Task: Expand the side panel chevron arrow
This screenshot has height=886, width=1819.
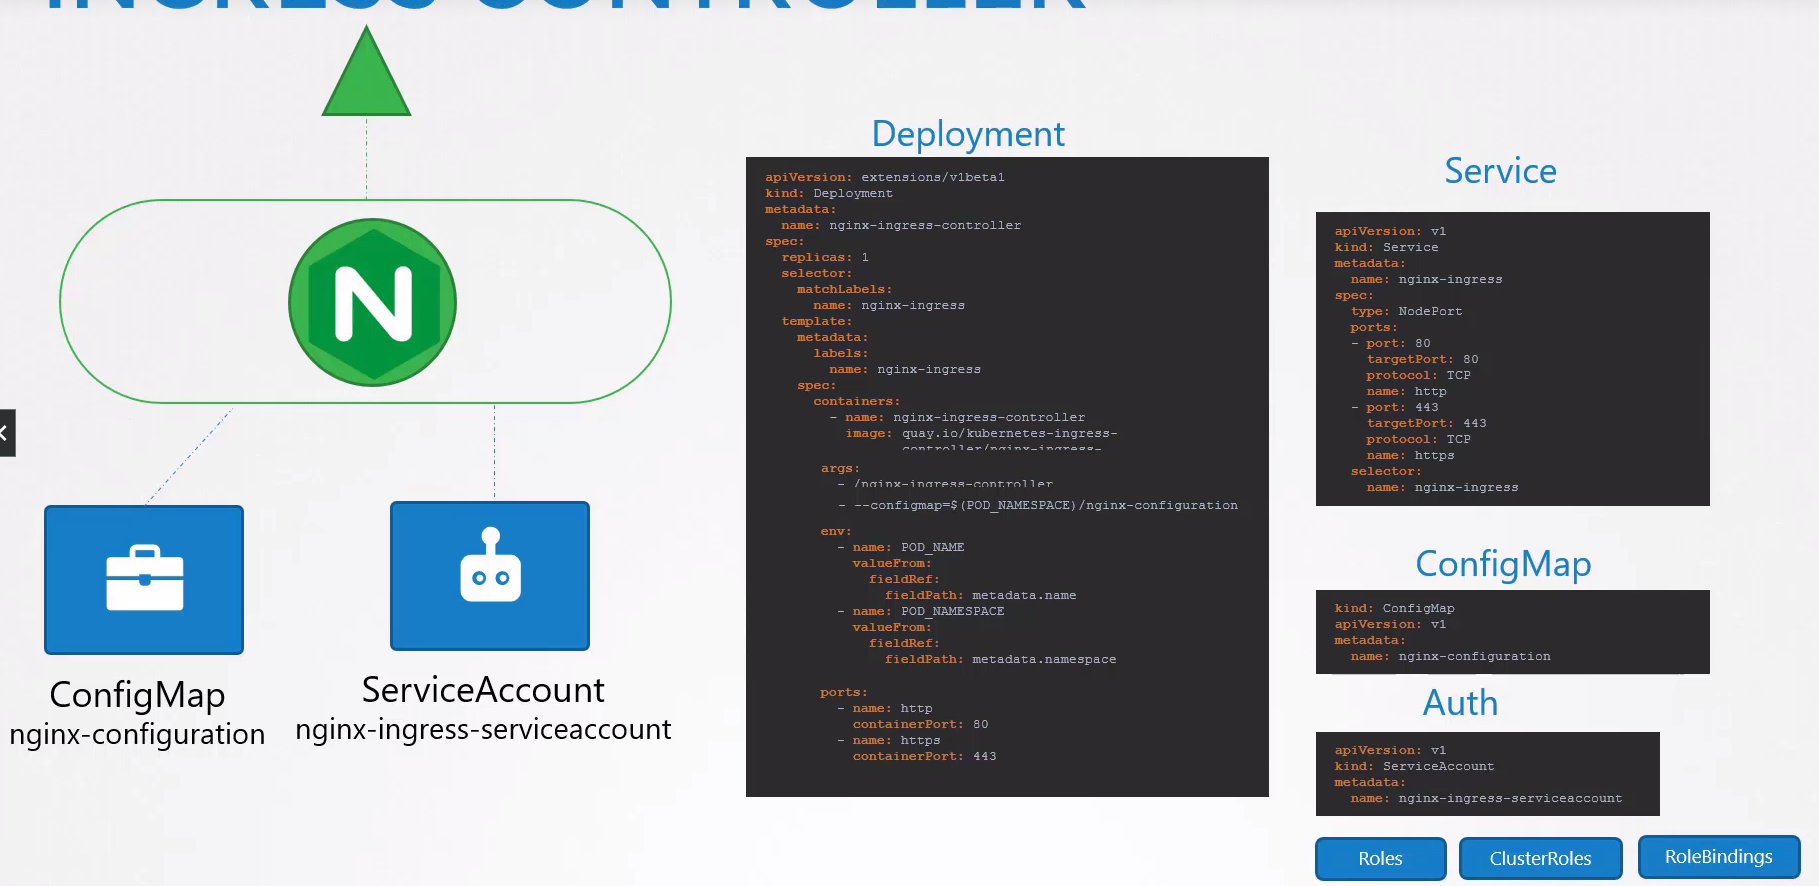Action: pyautogui.click(x=6, y=433)
